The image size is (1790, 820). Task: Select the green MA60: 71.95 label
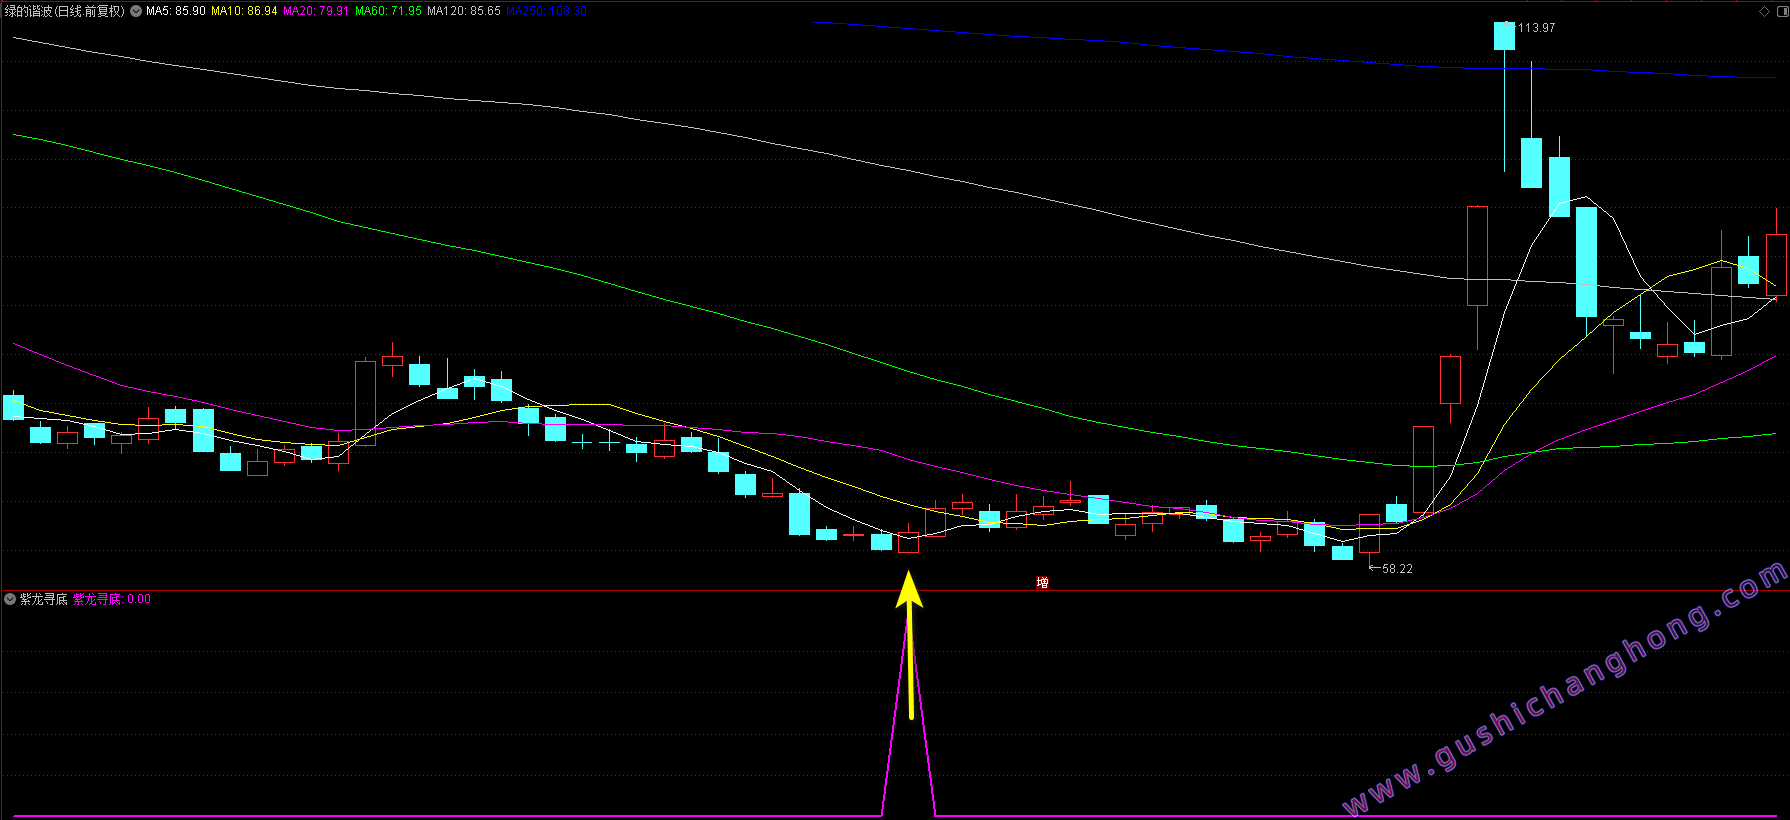388,11
